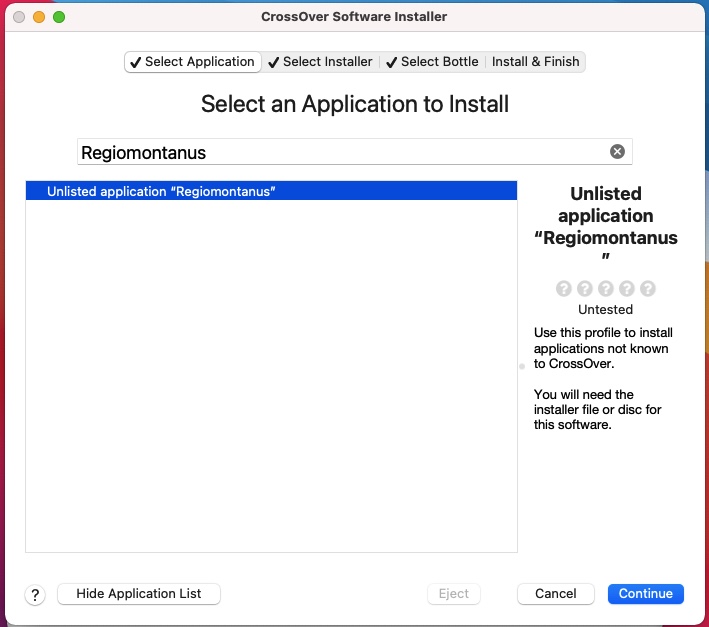Screen dimensions: 709x627
Task: Click "Use this profile to install" description text
Action: pyautogui.click(x=603, y=348)
